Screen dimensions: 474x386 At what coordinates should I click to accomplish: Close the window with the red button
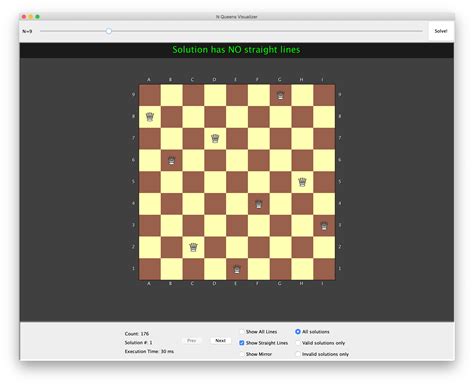pyautogui.click(x=24, y=17)
